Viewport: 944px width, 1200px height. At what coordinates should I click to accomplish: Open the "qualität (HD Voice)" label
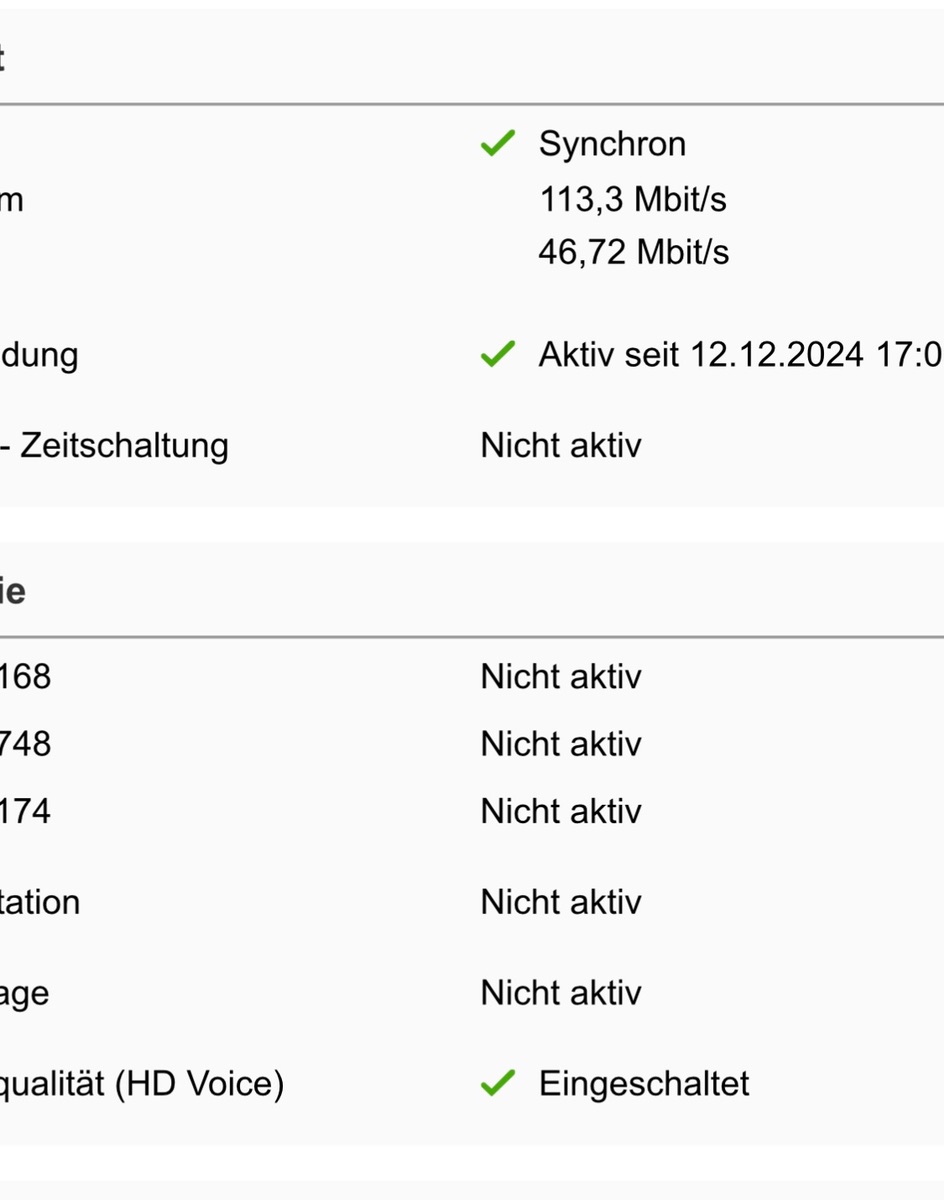[142, 1083]
